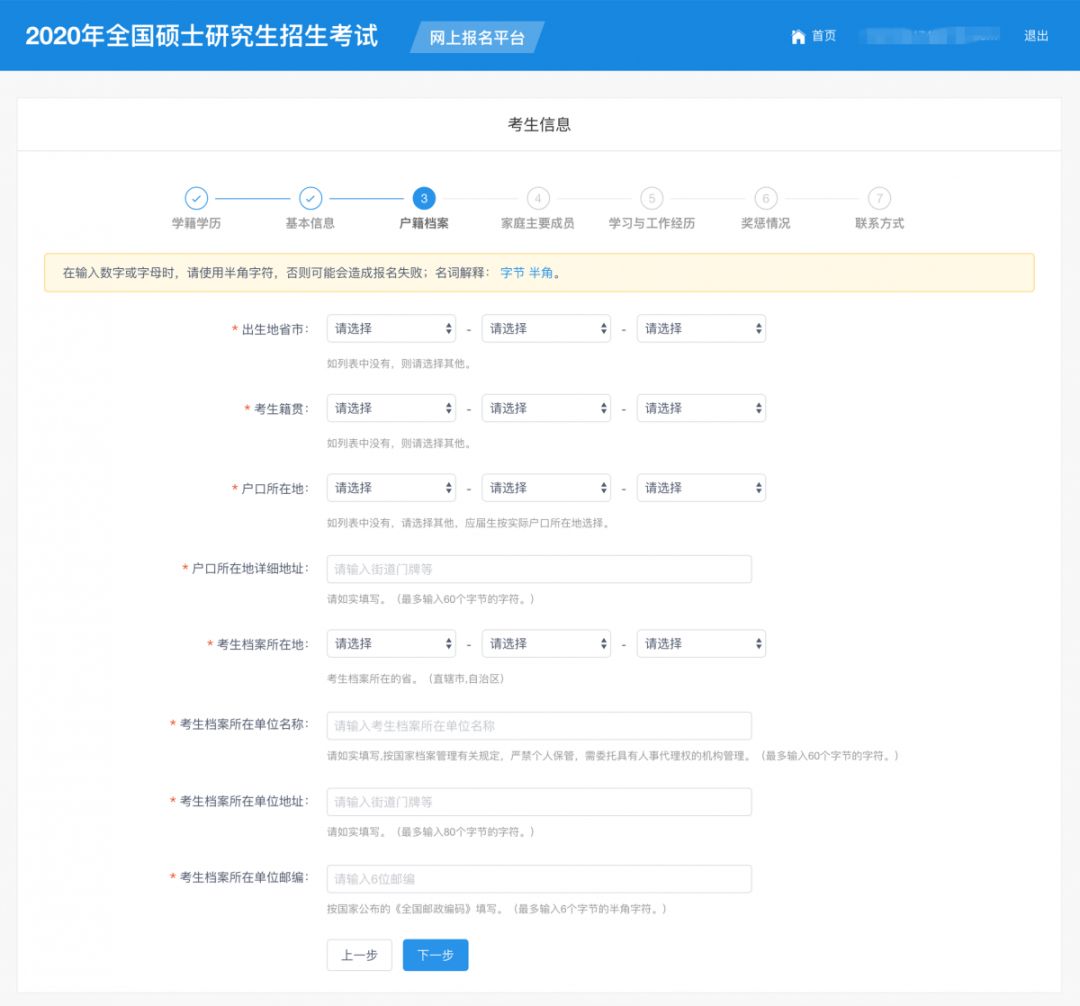This screenshot has width=1080, height=1006.
Task: Click the 首页 home icon
Action: [x=796, y=37]
